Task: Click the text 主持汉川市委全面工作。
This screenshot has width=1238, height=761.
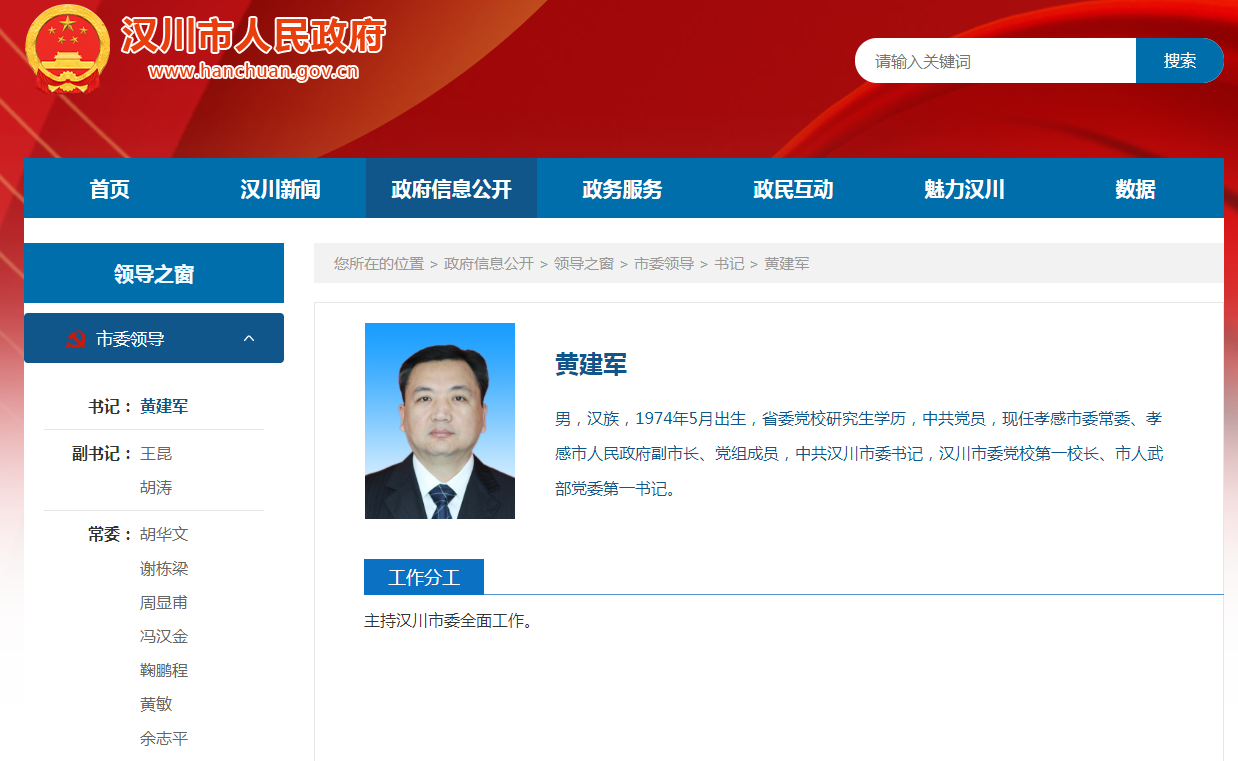Action: [x=449, y=621]
